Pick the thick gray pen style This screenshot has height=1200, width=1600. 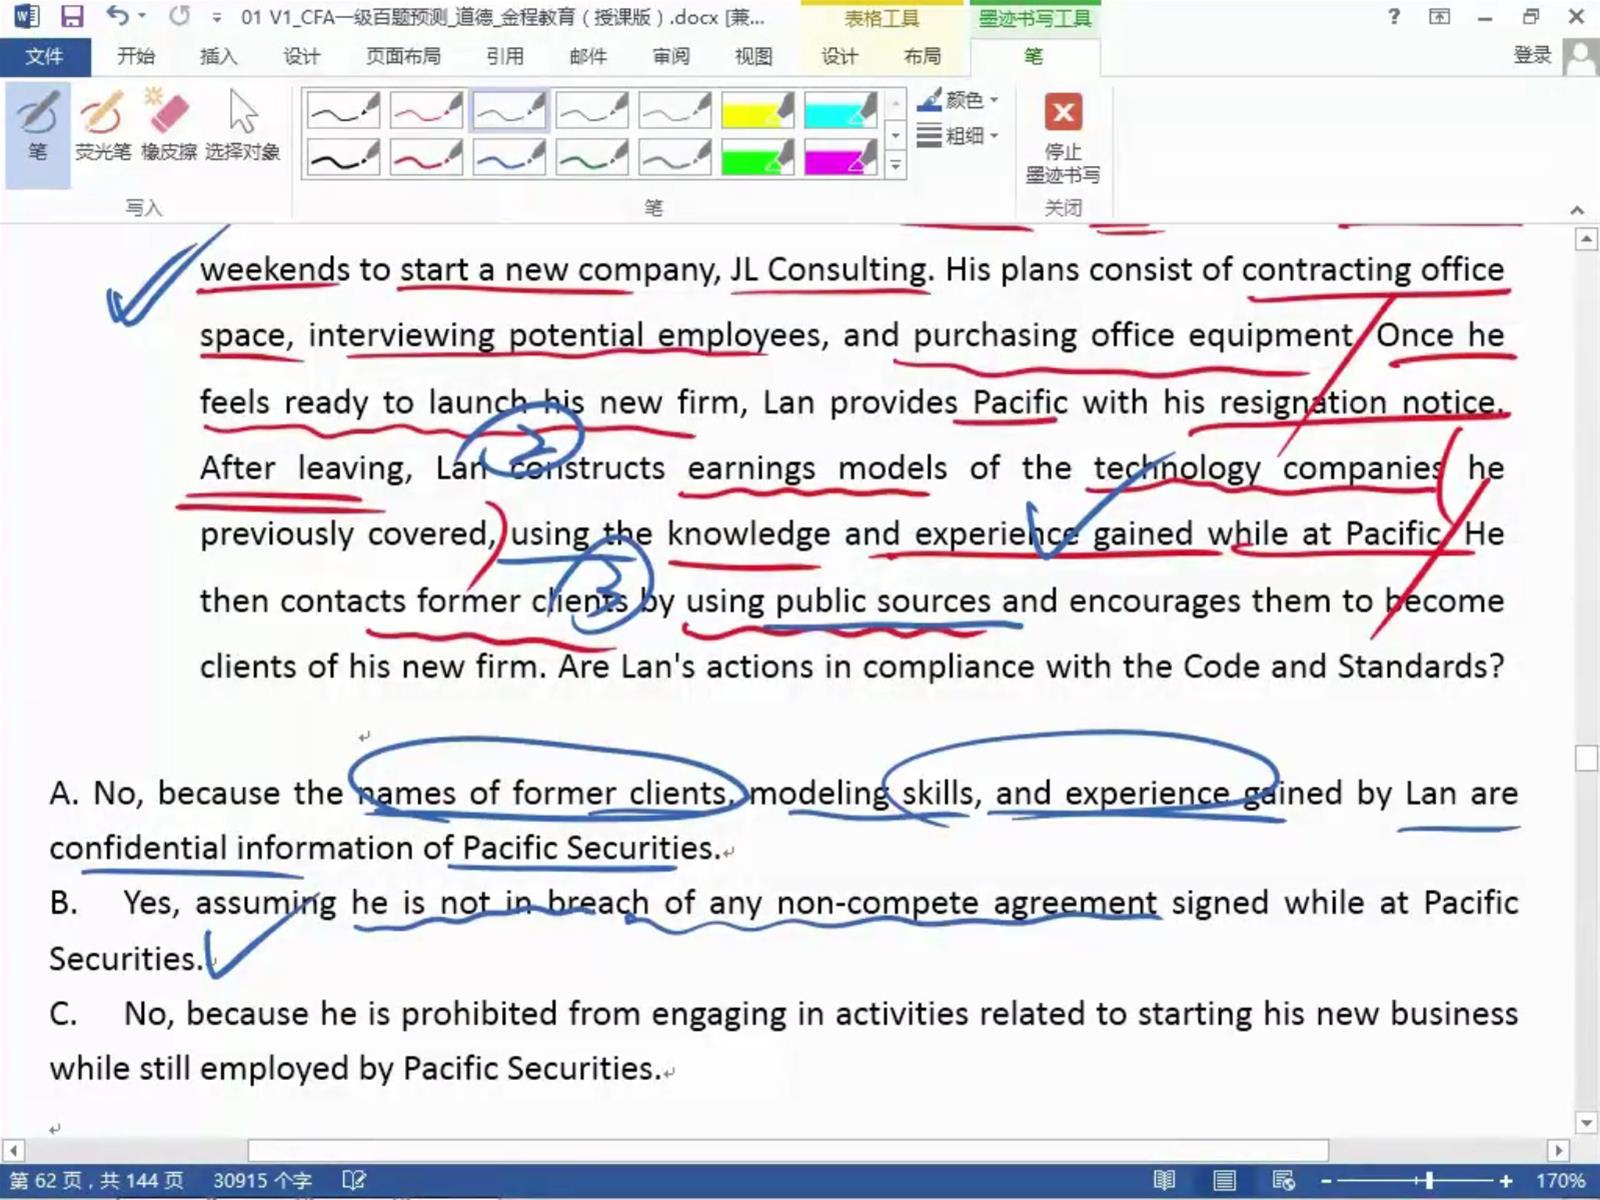675,157
